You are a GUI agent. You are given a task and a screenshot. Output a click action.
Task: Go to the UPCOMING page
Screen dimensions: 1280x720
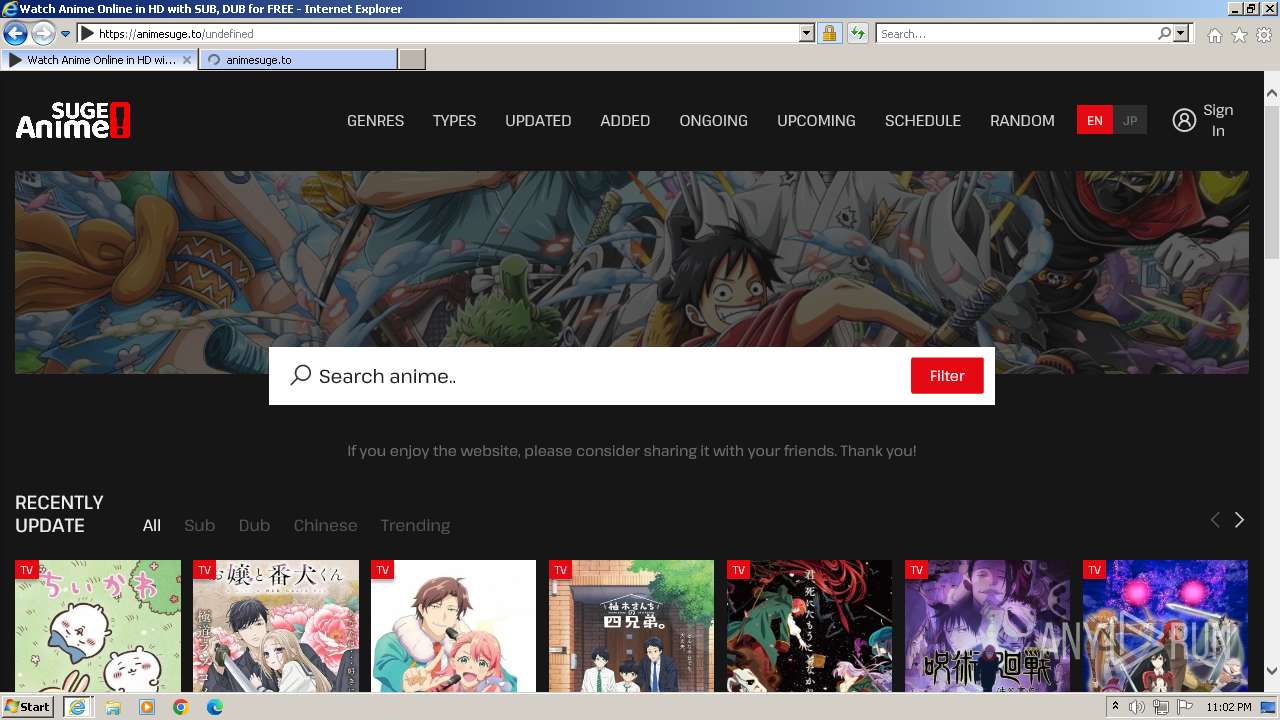pyautogui.click(x=816, y=120)
